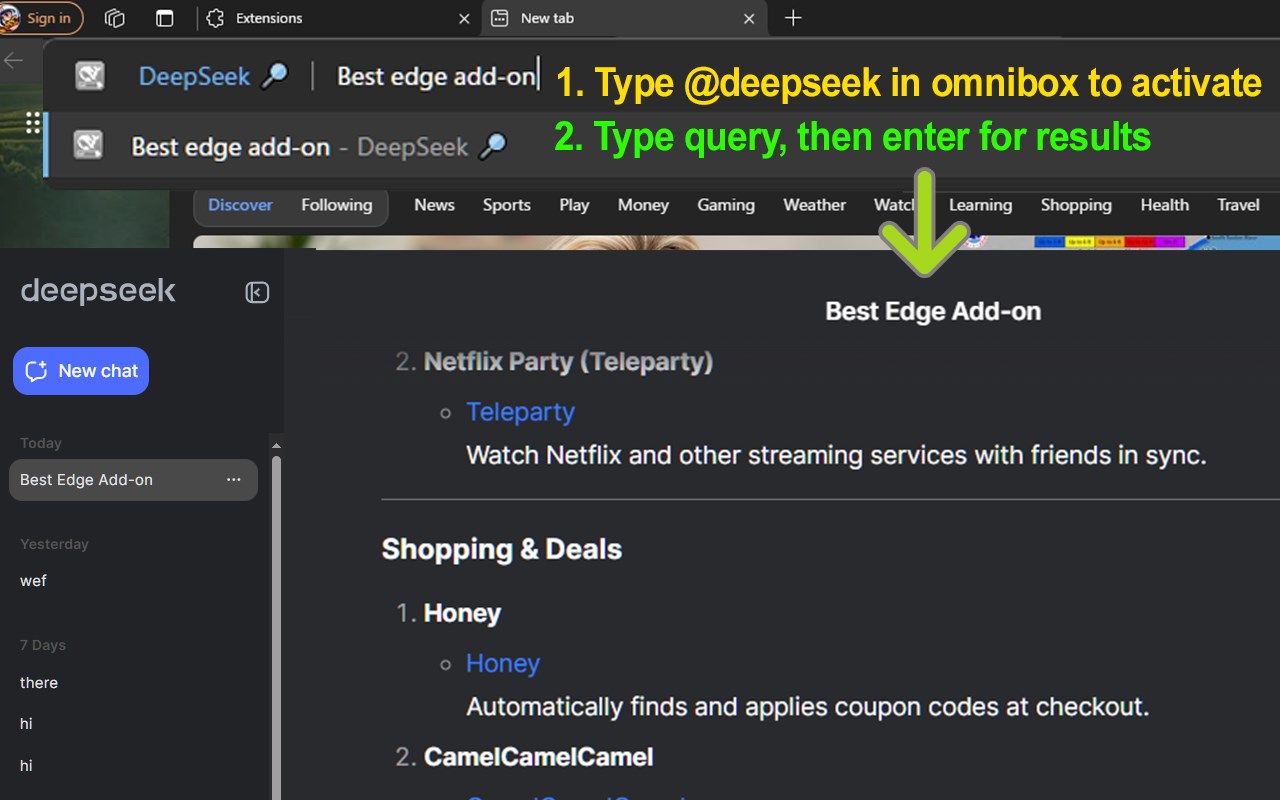The width and height of the screenshot is (1280, 800).
Task: Open the apps grid launcher icon
Action: [33, 122]
